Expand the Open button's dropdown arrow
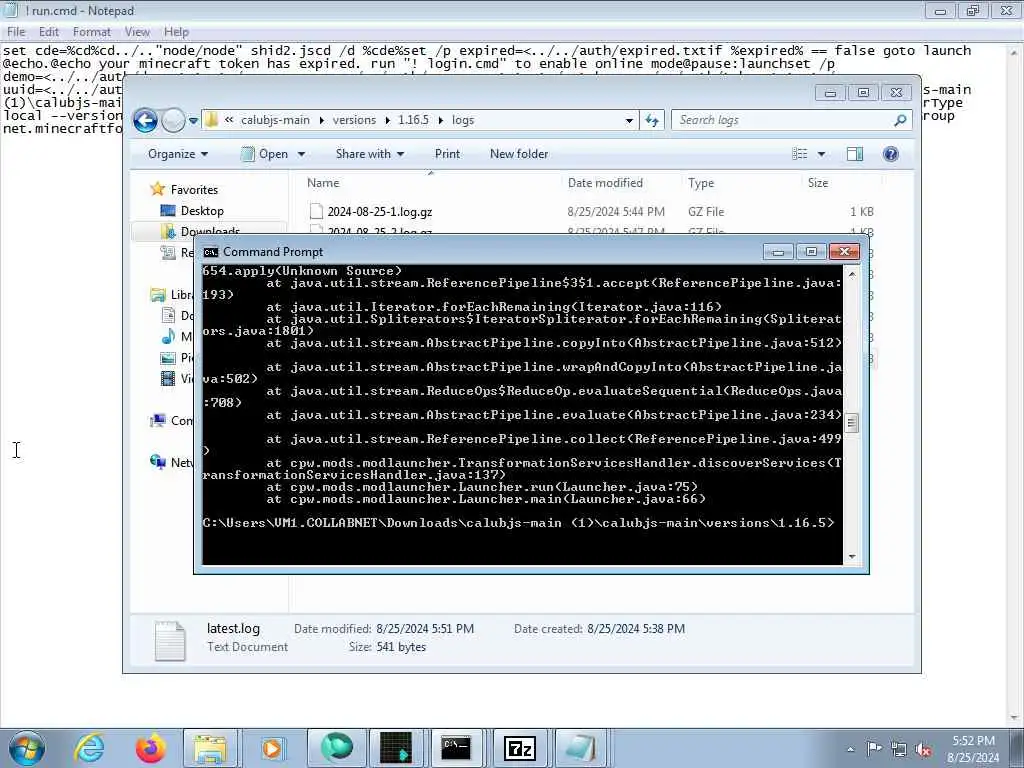 (x=302, y=154)
